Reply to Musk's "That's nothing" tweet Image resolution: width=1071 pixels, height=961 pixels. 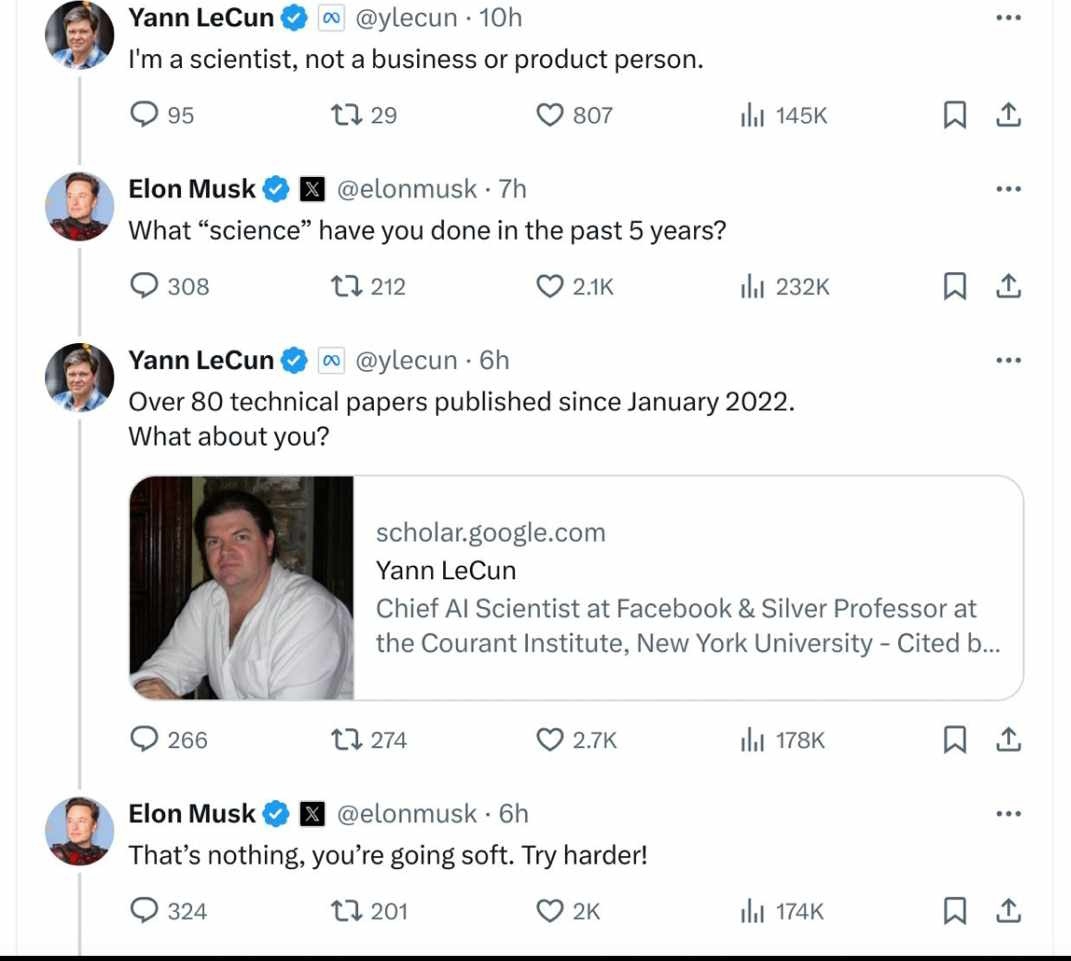147,912
